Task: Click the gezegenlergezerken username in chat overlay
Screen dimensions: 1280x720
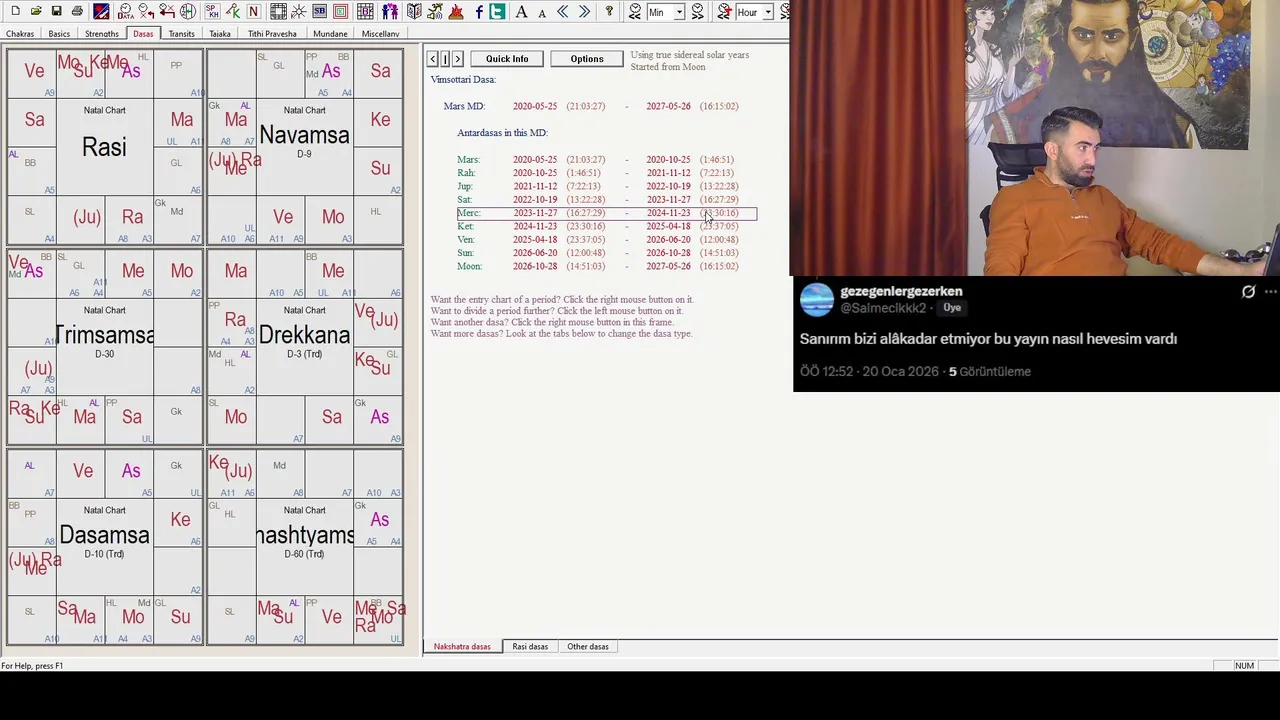Action: pyautogui.click(x=901, y=291)
